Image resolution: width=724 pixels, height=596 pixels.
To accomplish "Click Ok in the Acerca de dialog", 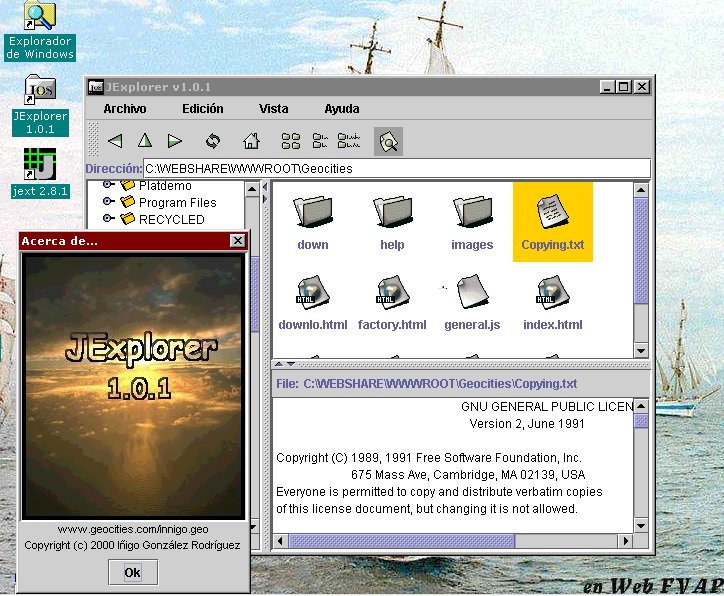I will (x=133, y=572).
